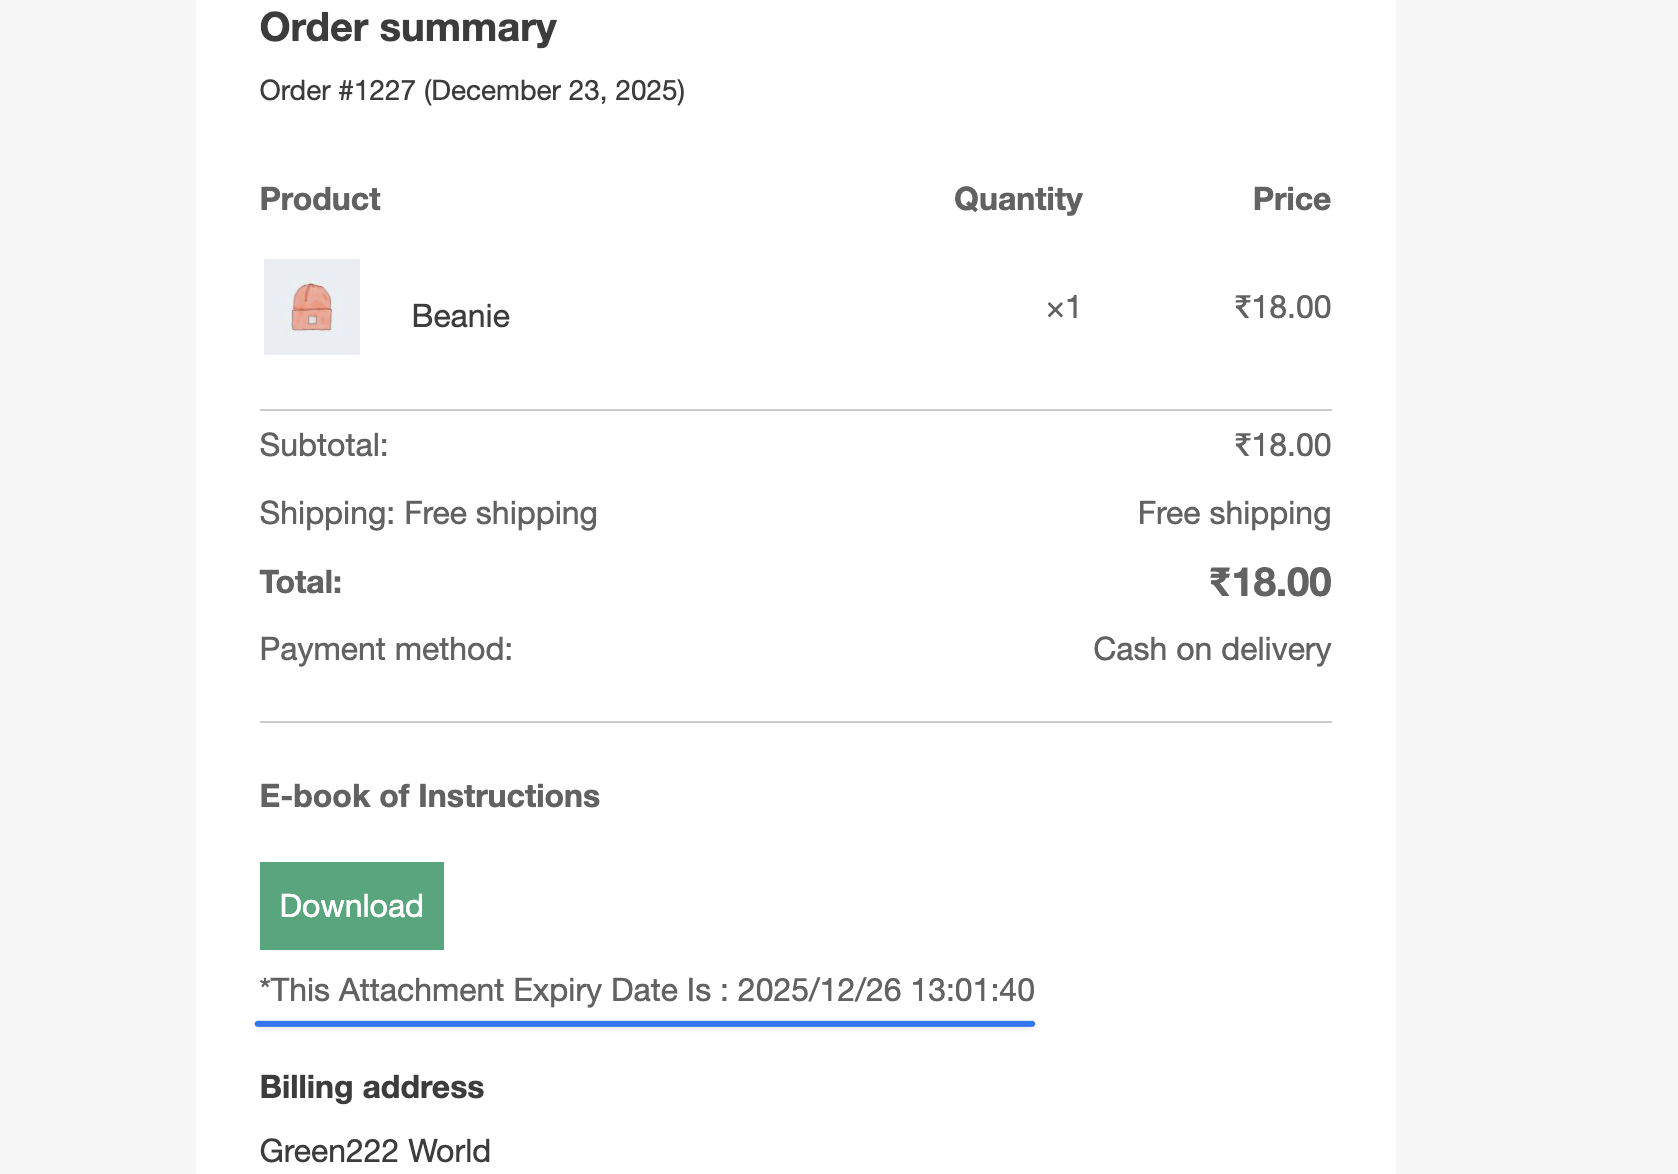This screenshot has height=1174, width=1678.
Task: Click the Payment method label
Action: tap(386, 649)
